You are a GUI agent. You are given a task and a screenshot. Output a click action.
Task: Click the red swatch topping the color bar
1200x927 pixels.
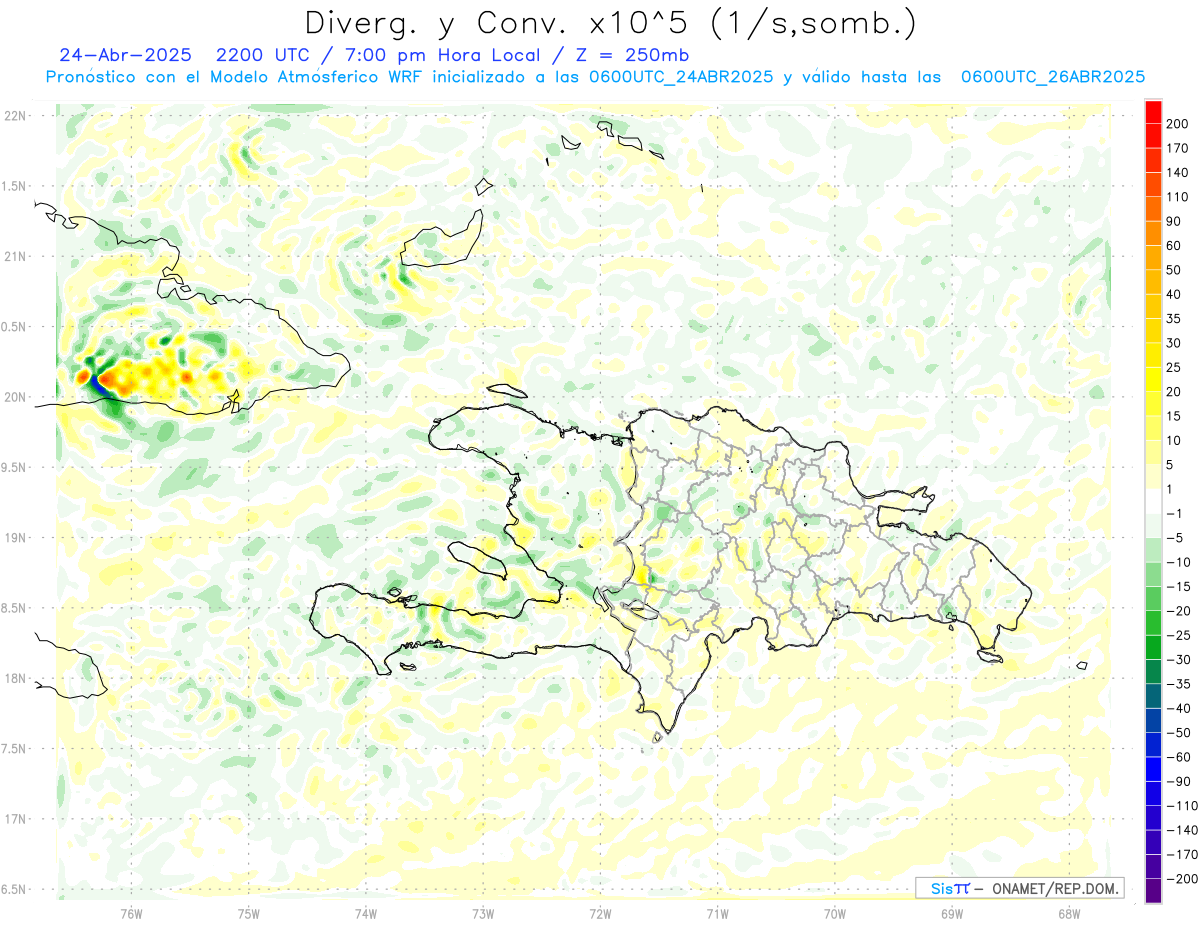click(x=1154, y=112)
